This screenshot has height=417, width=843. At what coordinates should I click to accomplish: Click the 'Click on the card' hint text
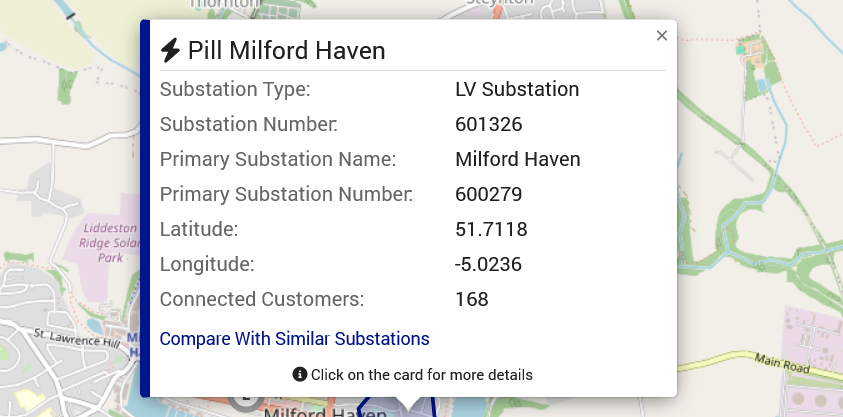tap(421, 375)
